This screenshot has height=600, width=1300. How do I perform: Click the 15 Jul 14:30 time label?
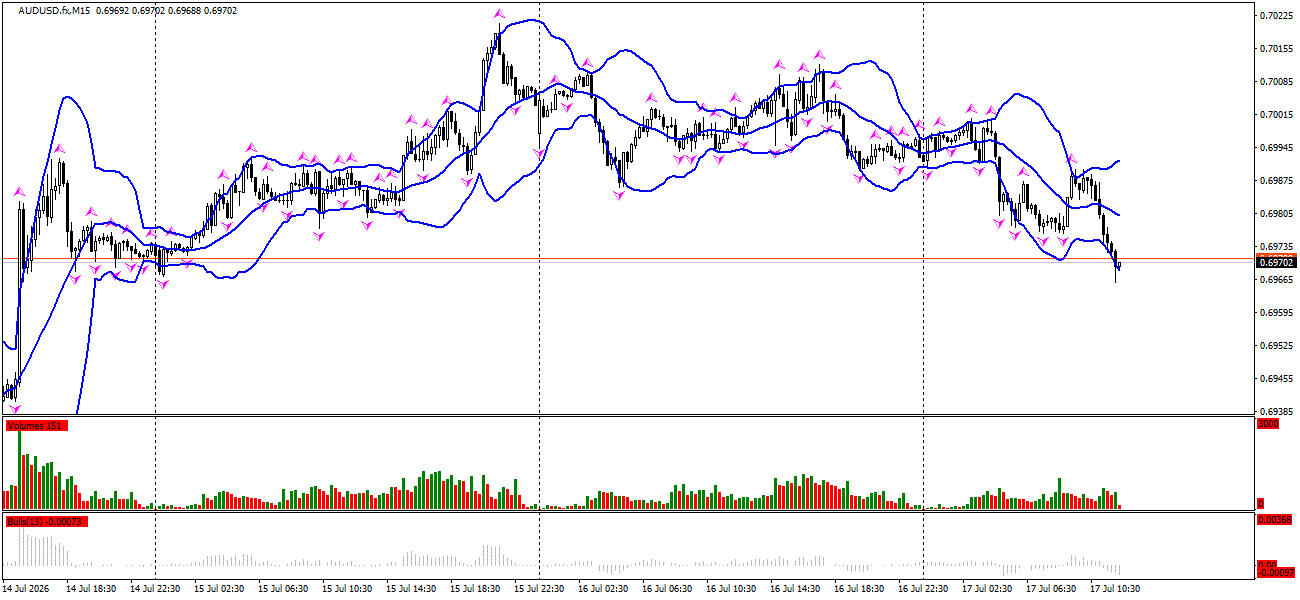[x=411, y=589]
